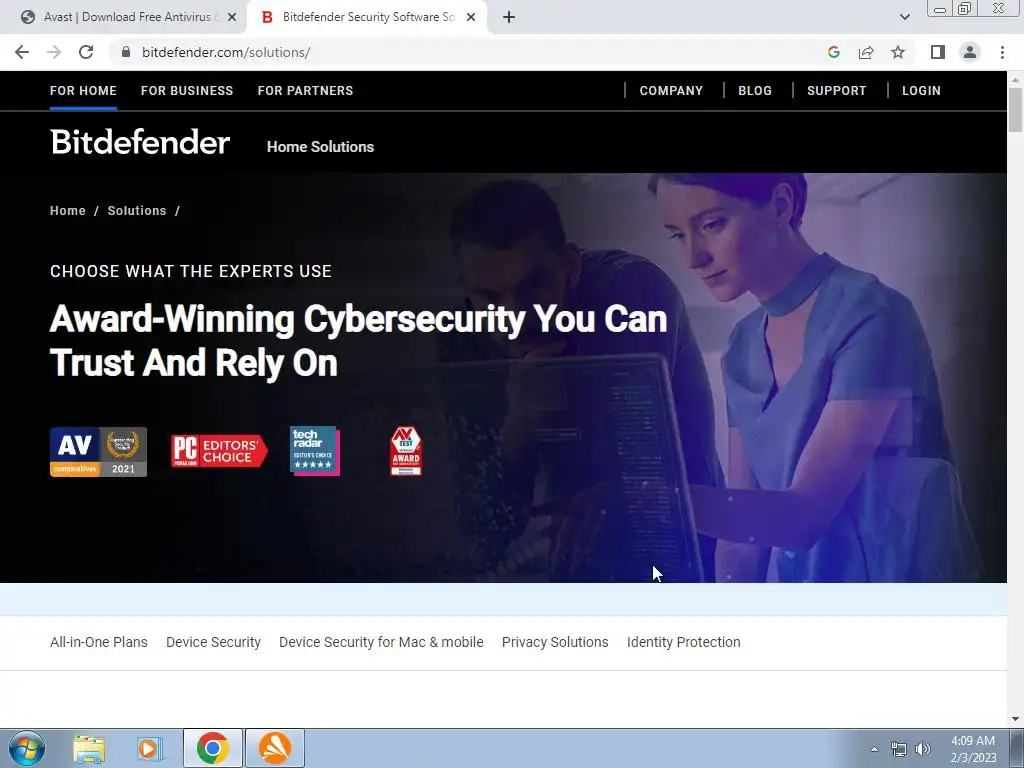
Task: Click the AV Comparatives 2021 badge
Action: (x=98, y=452)
